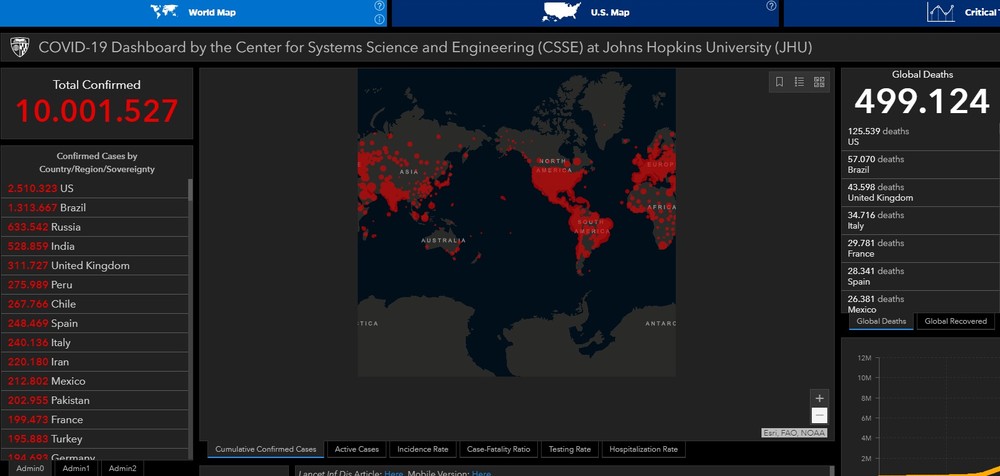Zoom in on the map
The width and height of the screenshot is (1000, 476).
tap(819, 398)
